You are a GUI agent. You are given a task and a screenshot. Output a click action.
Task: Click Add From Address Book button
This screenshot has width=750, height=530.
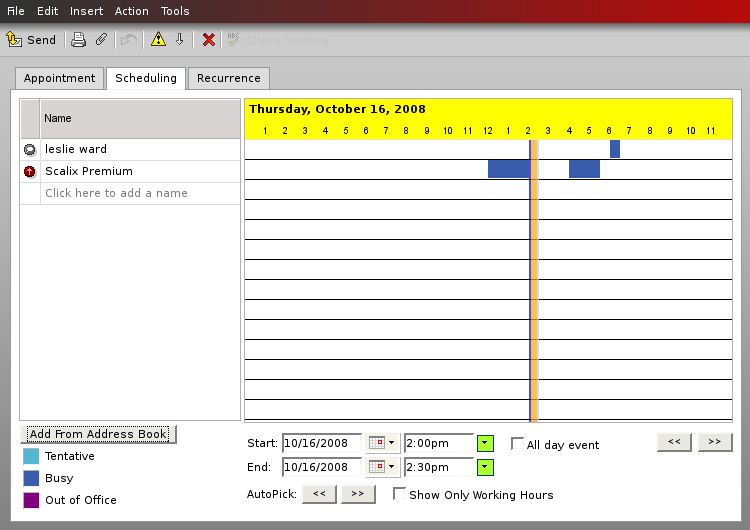(x=98, y=434)
